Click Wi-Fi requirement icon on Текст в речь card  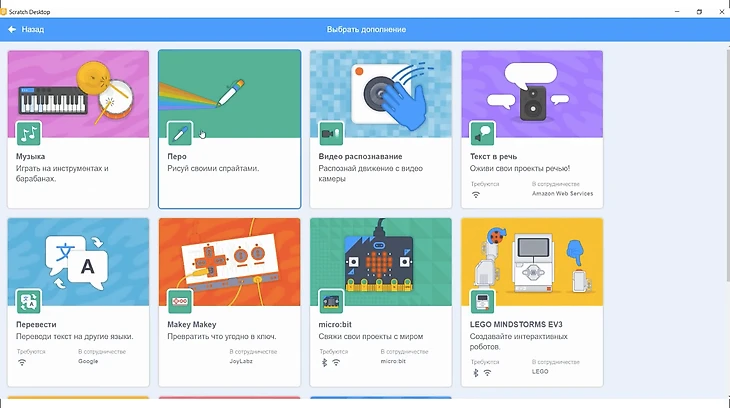476,195
